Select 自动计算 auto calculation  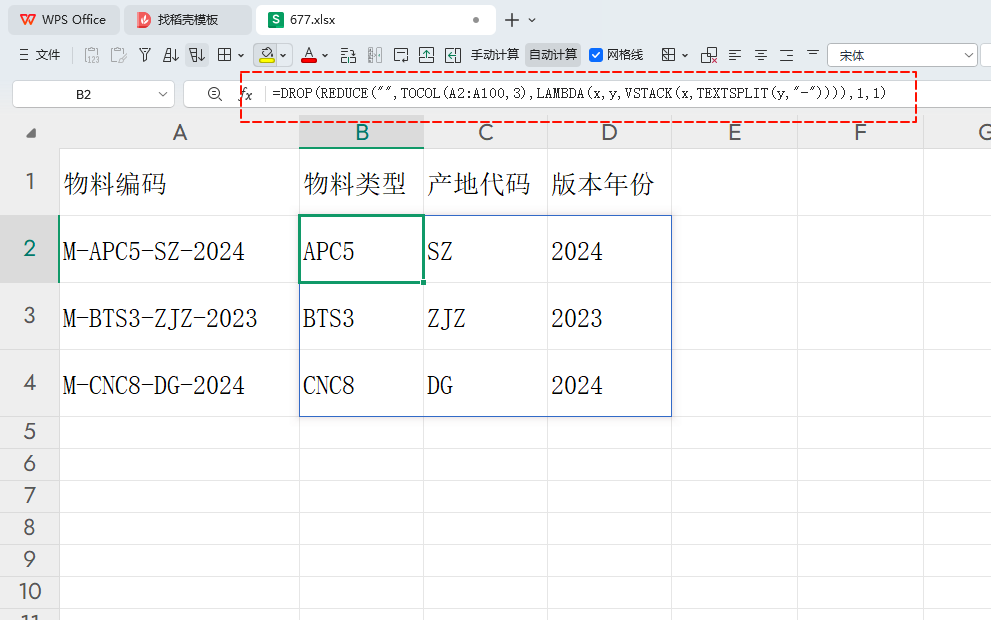(553, 55)
